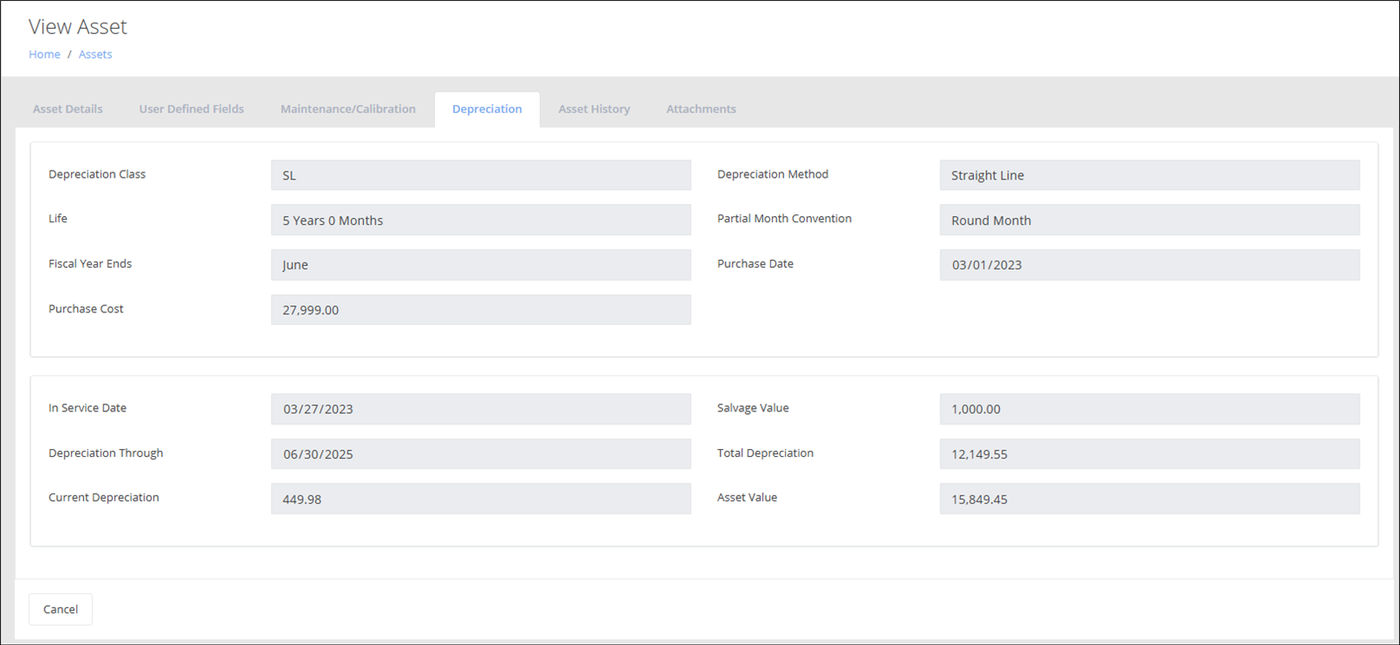
Task: Click the Purchase Cost label
Action: click(86, 309)
